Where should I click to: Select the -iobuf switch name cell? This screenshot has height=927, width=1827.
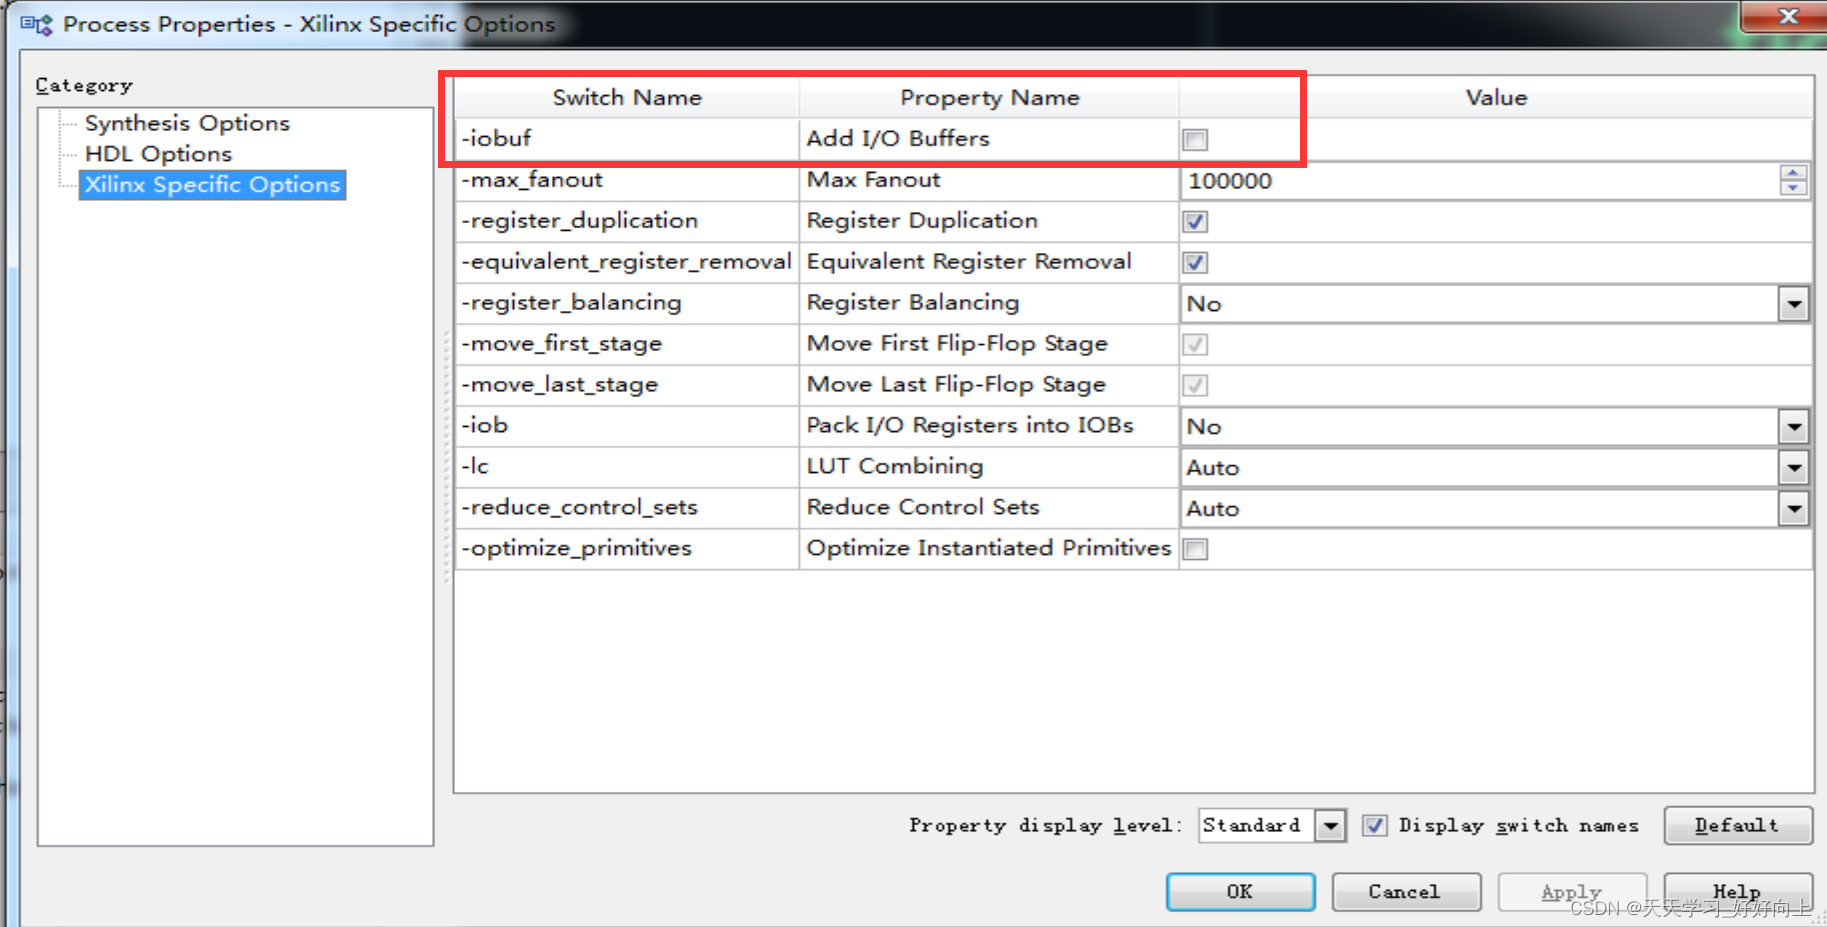[627, 139]
